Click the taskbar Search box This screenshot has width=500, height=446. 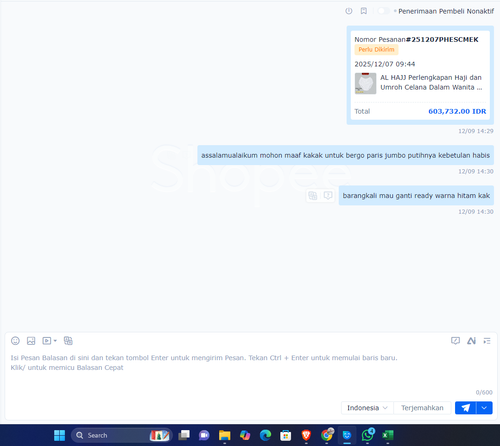click(x=122, y=435)
